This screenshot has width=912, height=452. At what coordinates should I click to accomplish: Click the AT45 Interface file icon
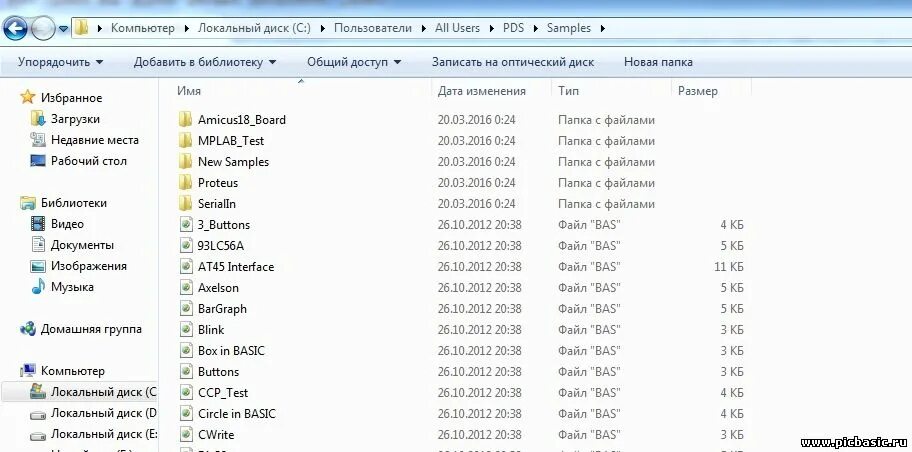186,266
